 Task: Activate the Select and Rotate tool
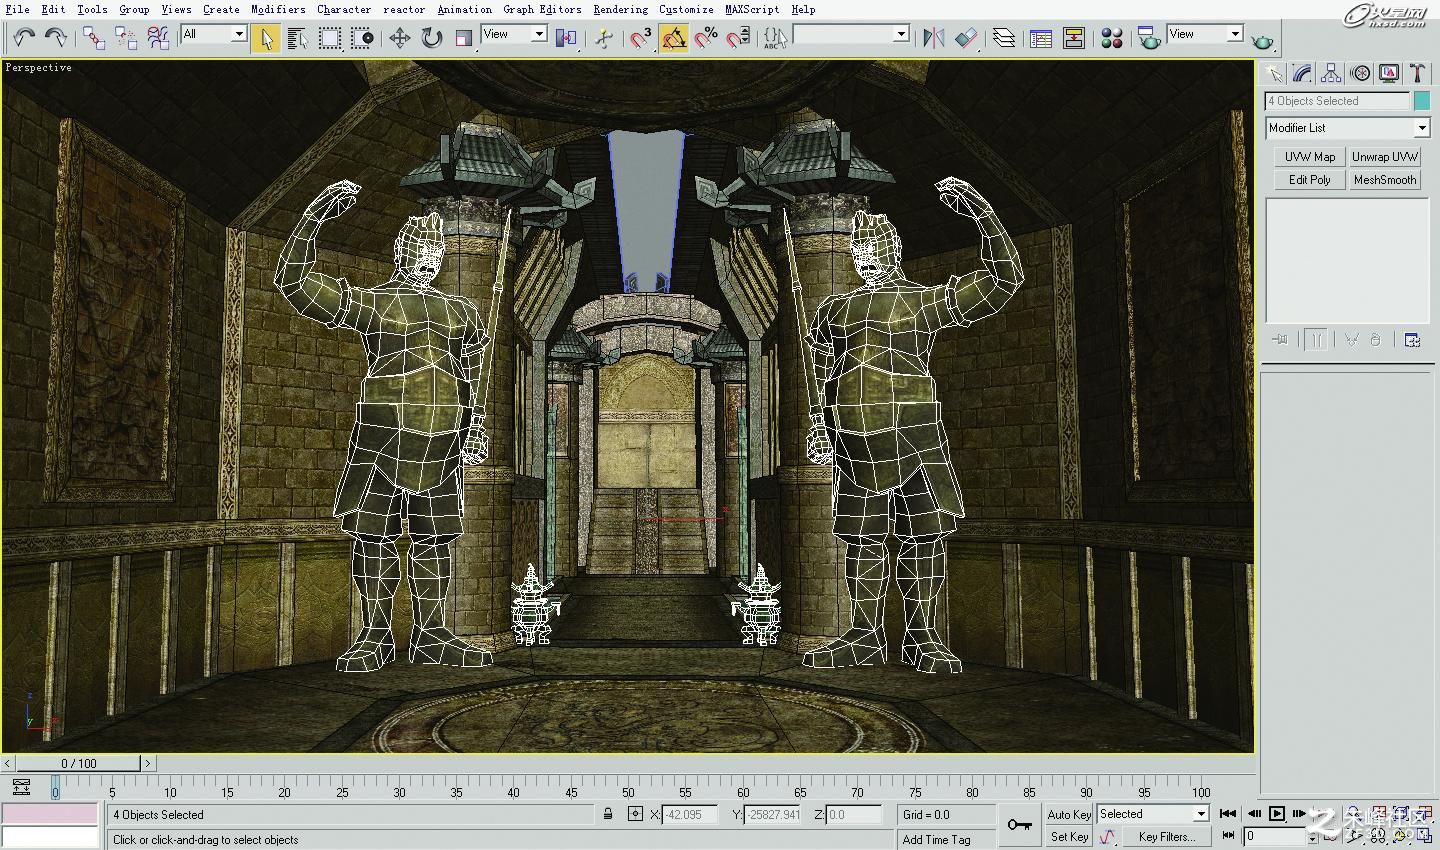click(x=432, y=38)
